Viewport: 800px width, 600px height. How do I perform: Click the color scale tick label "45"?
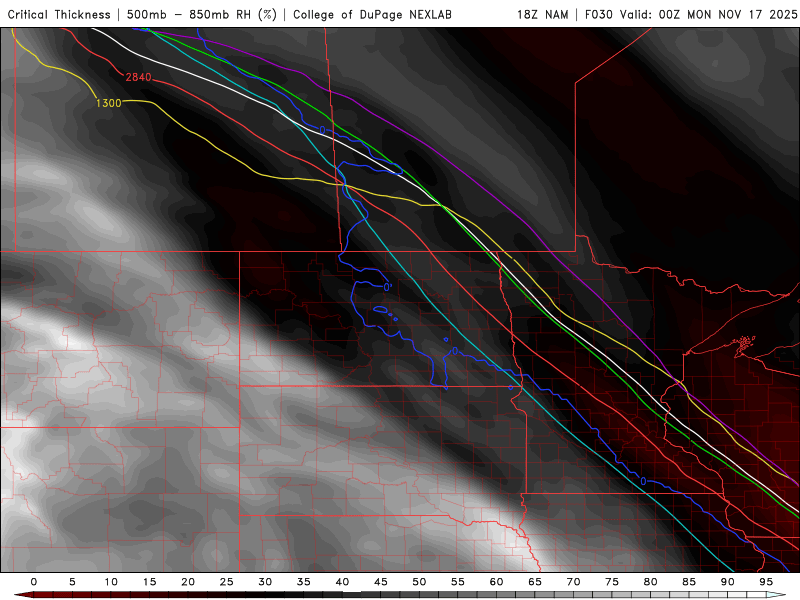pyautogui.click(x=381, y=582)
